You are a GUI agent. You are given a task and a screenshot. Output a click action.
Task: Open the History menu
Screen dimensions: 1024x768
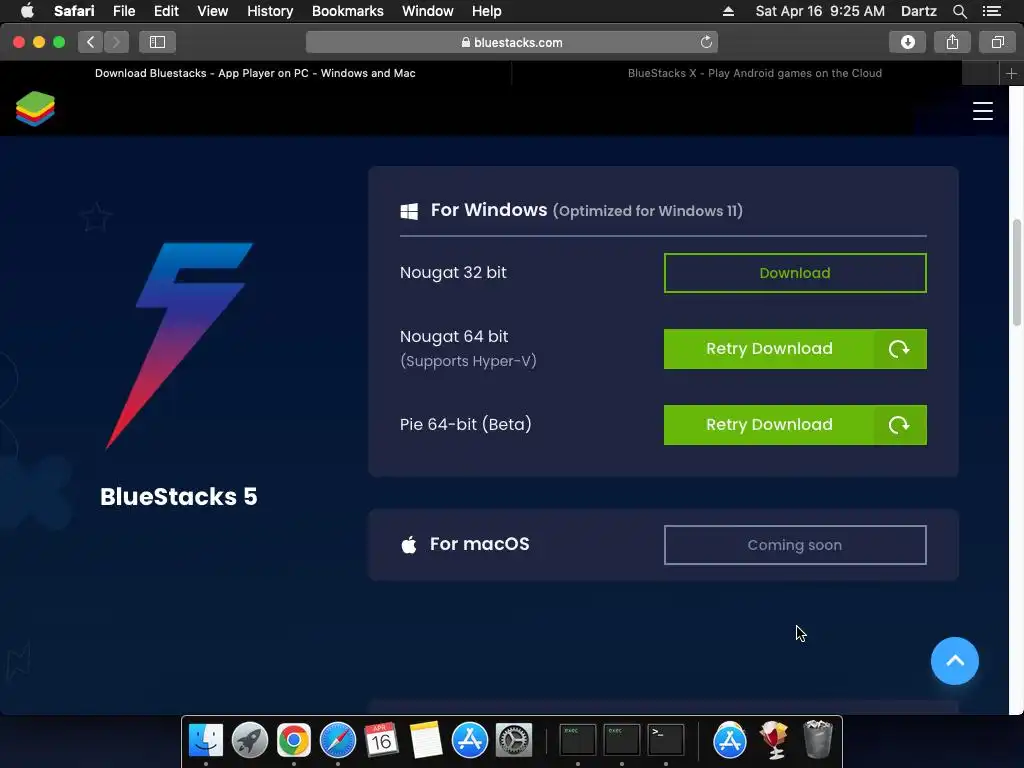(270, 11)
